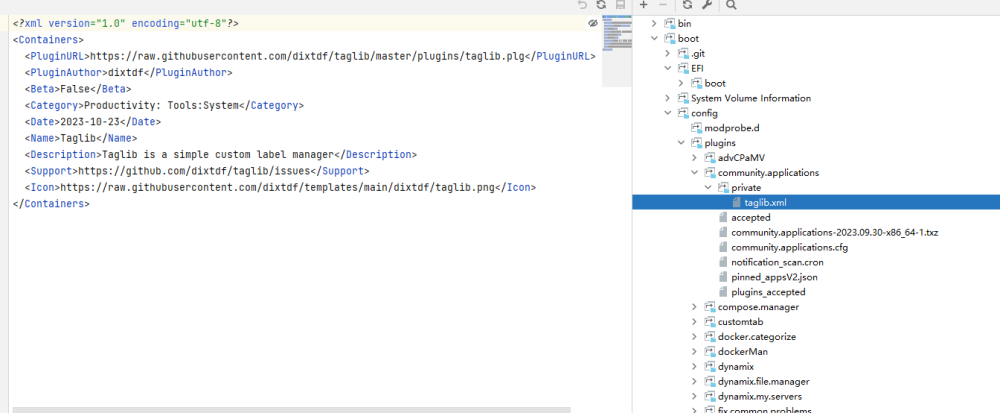
Task: Click the System Volume Information folder icon
Action: coord(683,98)
